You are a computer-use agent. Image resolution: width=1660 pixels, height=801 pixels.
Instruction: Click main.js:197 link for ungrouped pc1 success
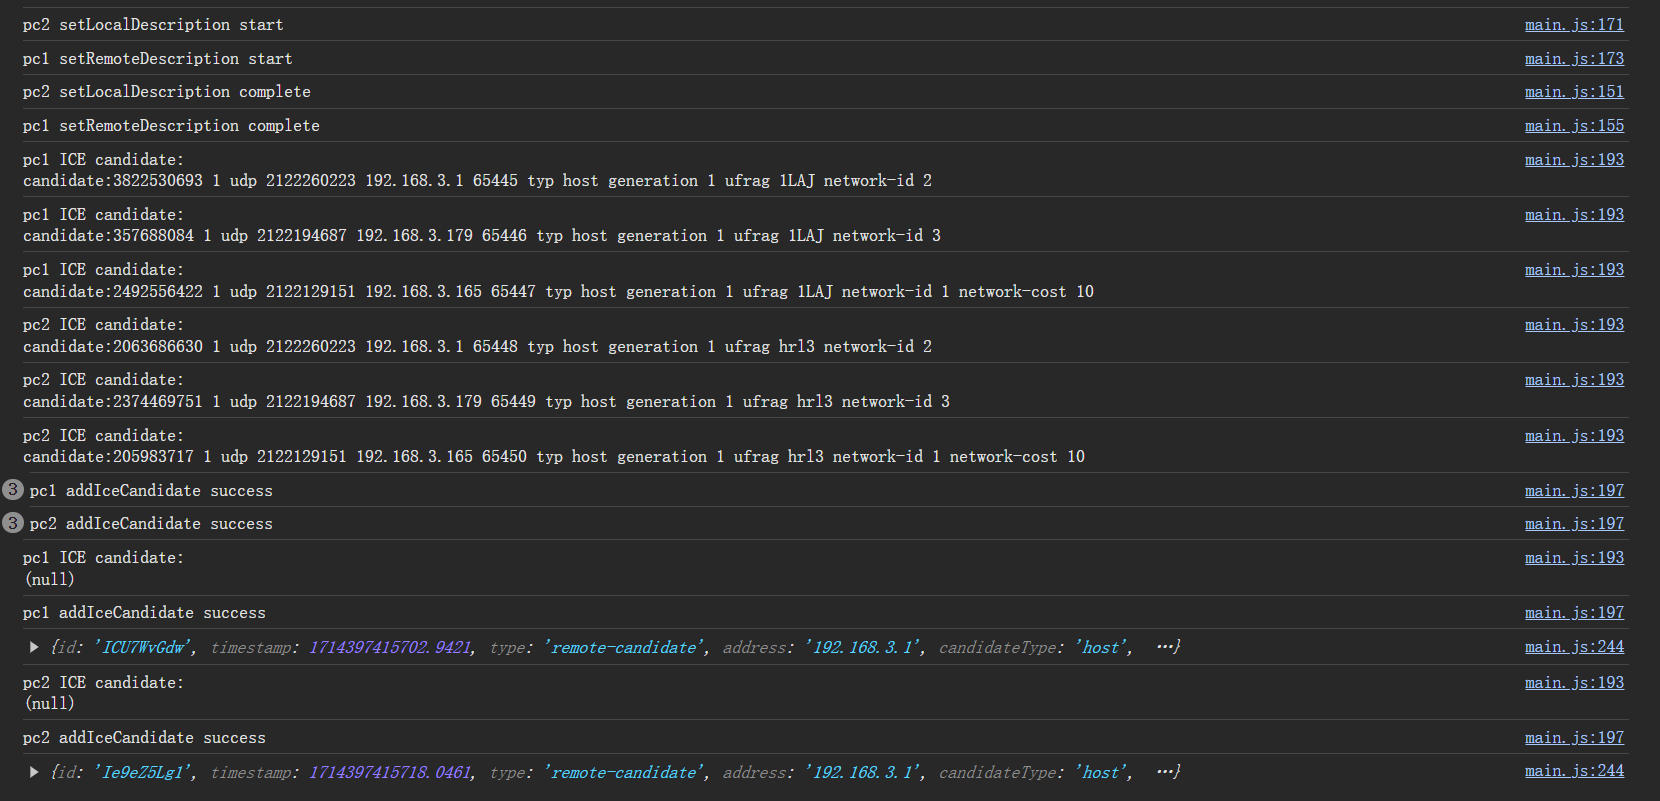pos(1574,612)
